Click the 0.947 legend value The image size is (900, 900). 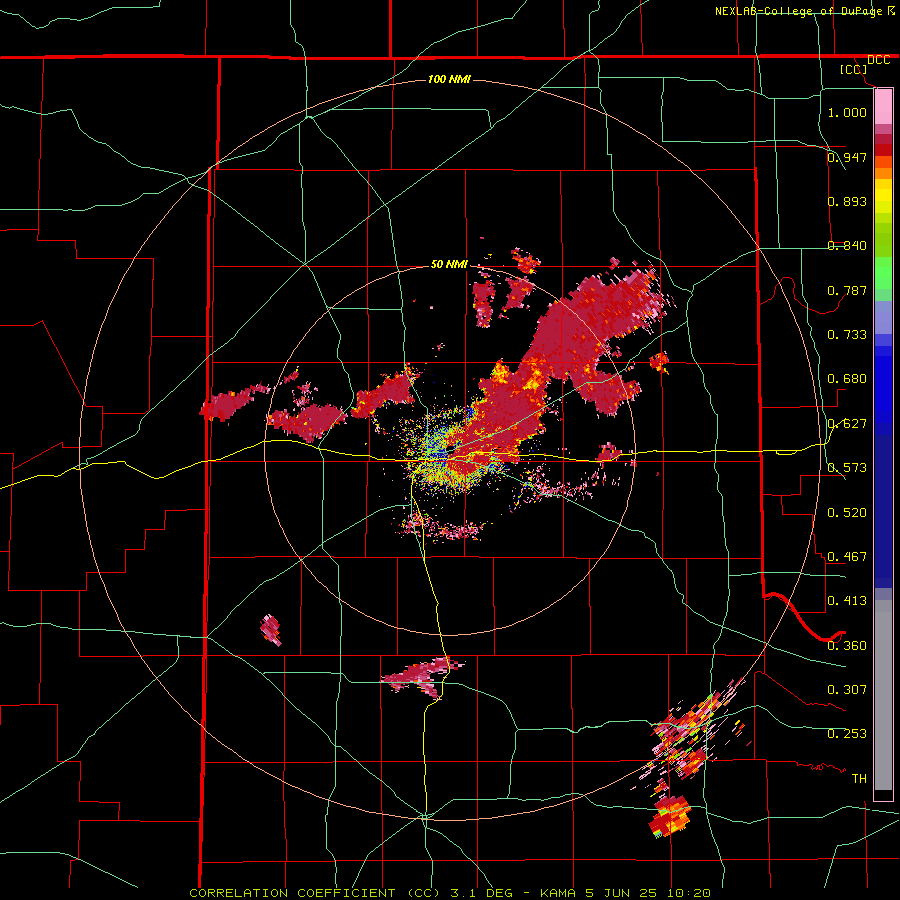847,157
